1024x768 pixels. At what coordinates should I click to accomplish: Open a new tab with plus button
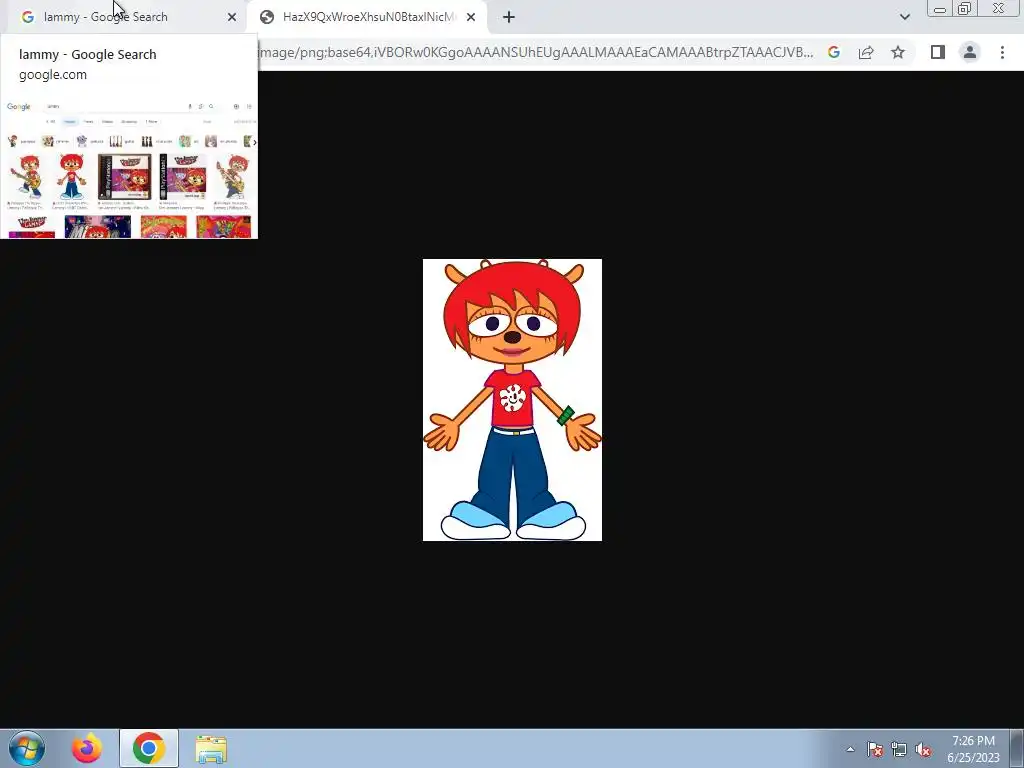pos(509,17)
